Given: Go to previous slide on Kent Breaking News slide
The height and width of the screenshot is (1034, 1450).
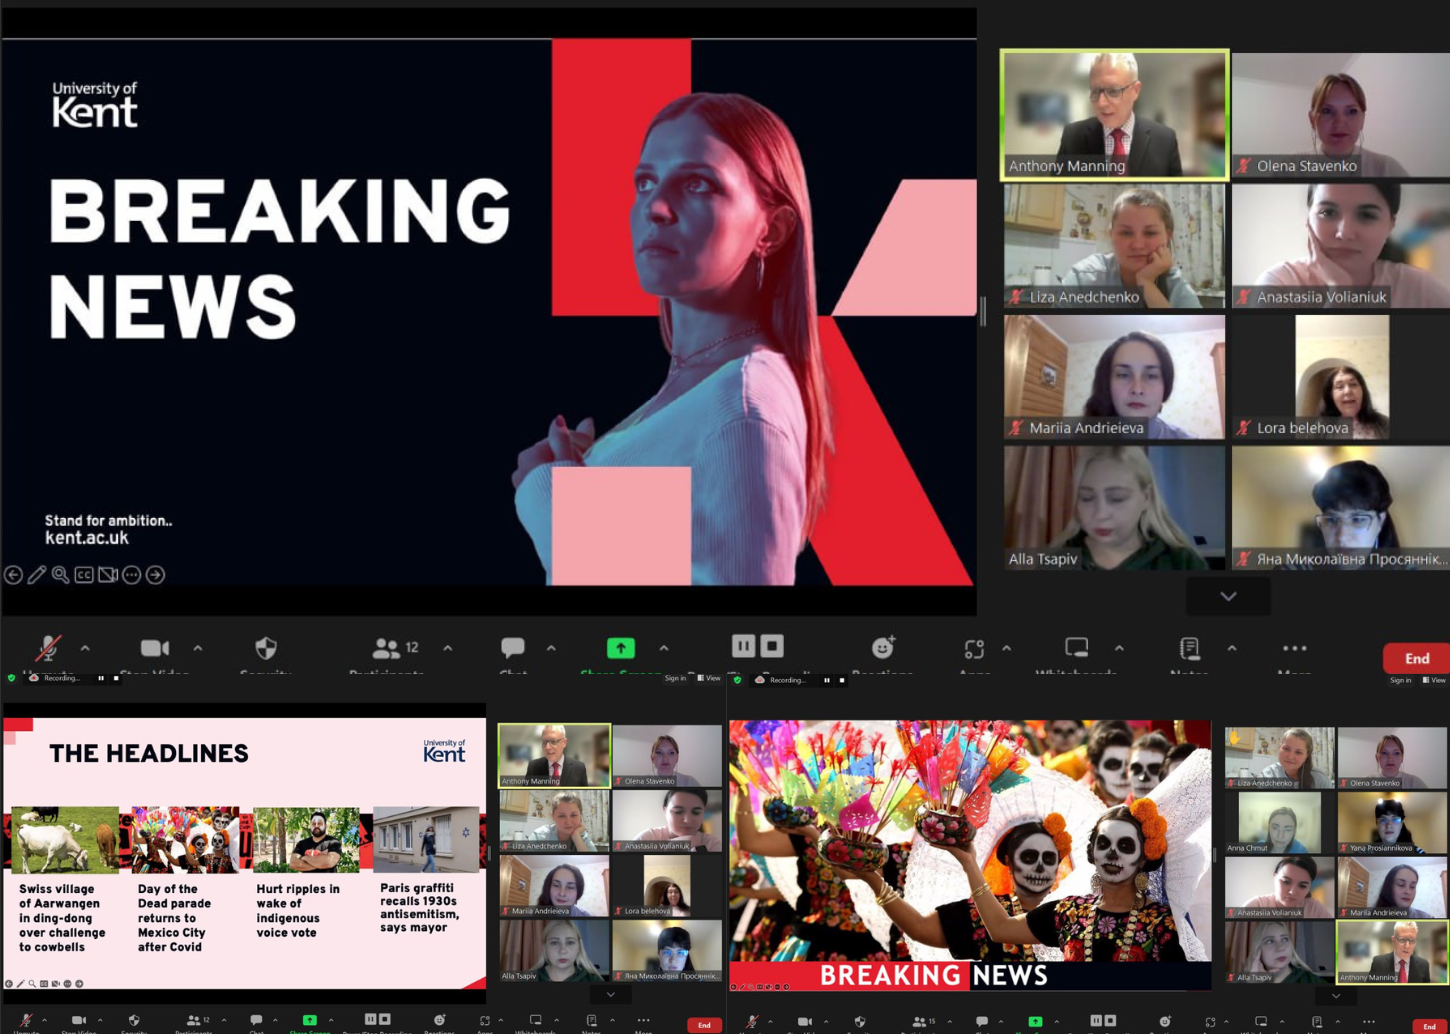Looking at the screenshot, I should pos(13,575).
